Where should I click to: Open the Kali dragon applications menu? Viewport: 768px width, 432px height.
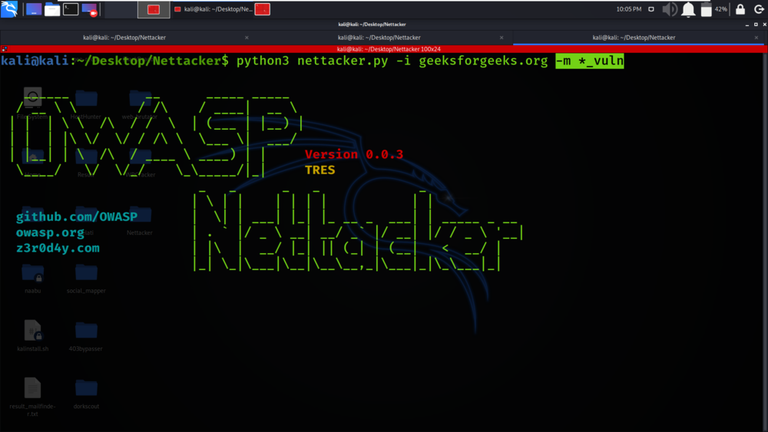click(x=9, y=9)
